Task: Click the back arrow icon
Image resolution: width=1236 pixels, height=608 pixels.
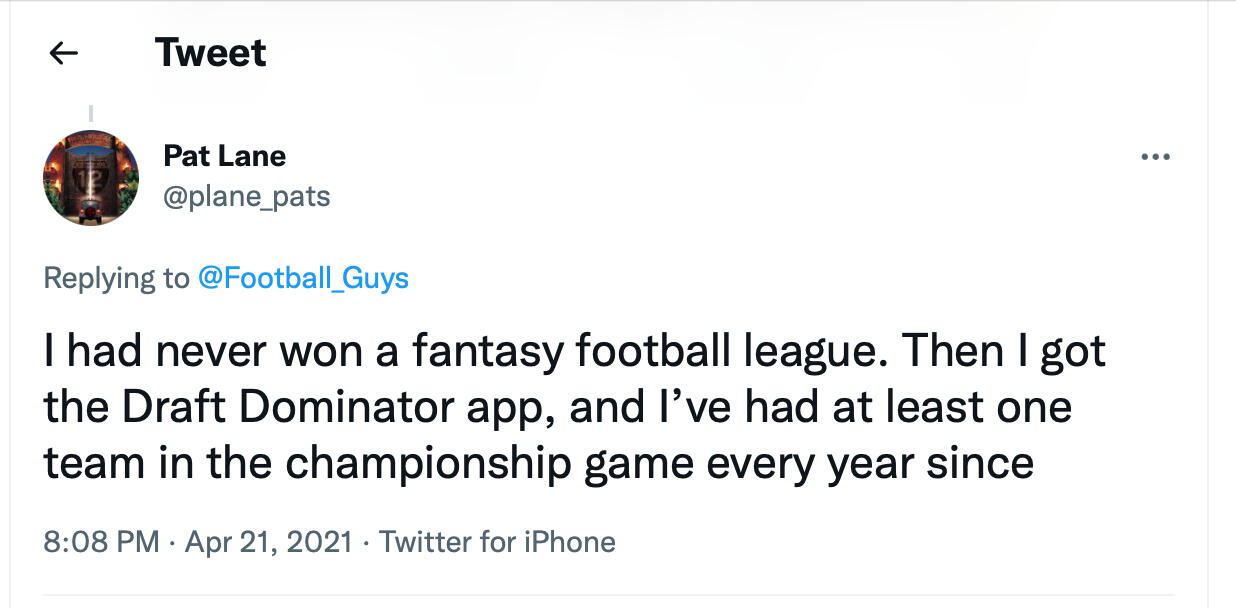Action: click(x=64, y=54)
